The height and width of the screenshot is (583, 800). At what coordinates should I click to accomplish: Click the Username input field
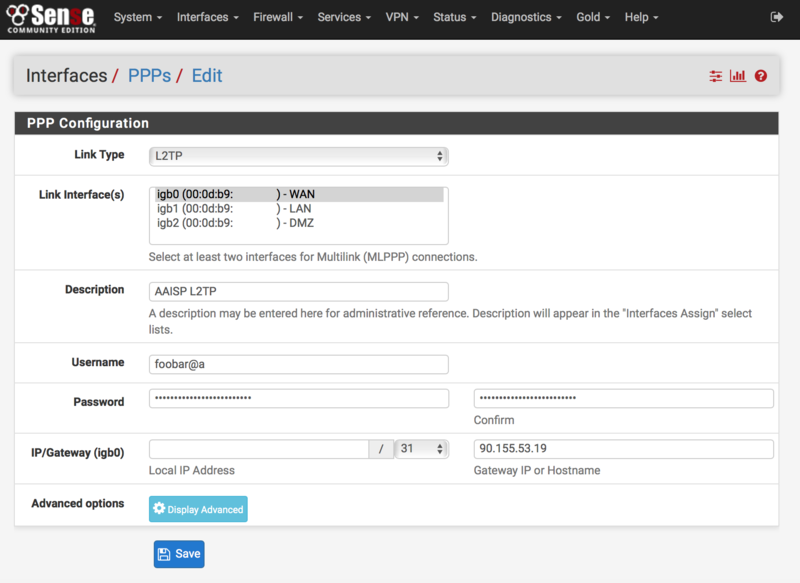pyautogui.click(x=298, y=364)
